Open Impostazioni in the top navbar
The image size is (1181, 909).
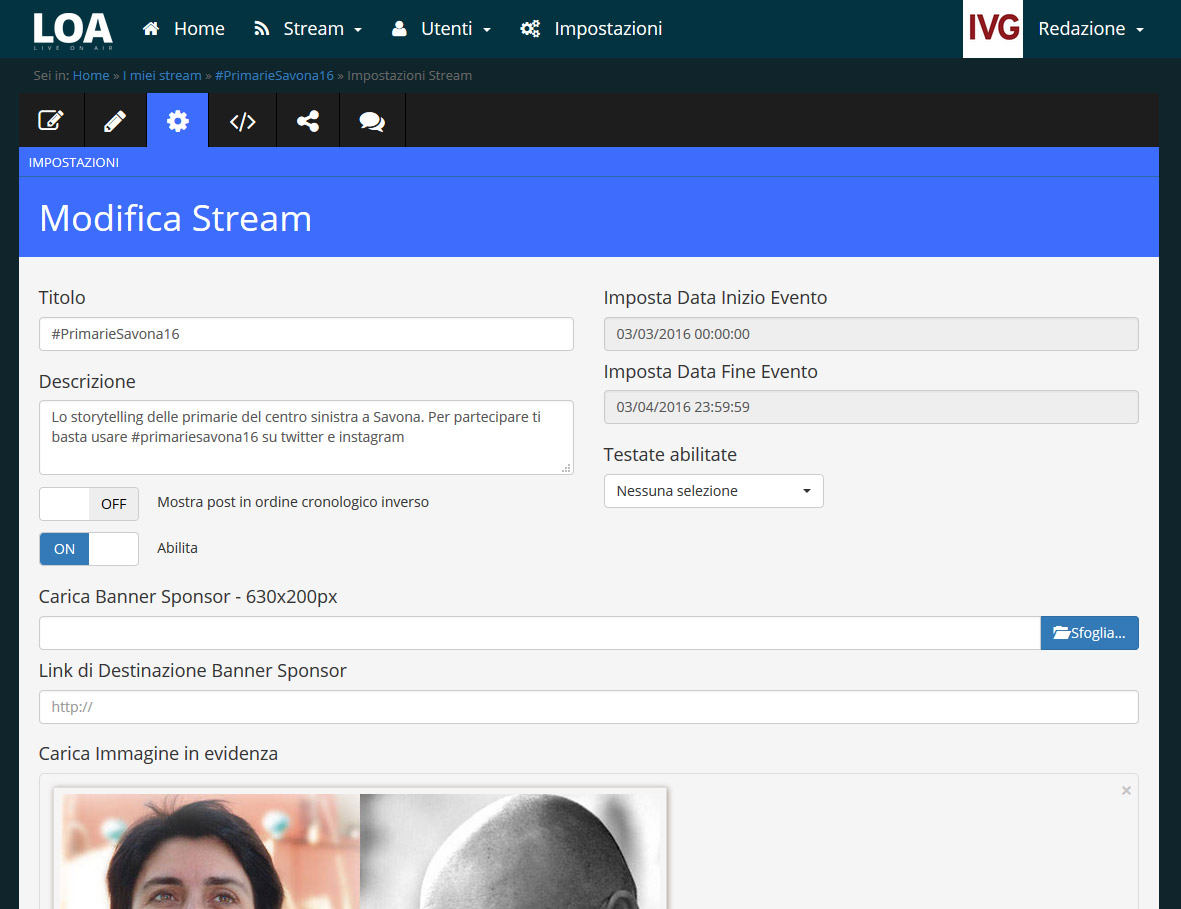point(591,29)
